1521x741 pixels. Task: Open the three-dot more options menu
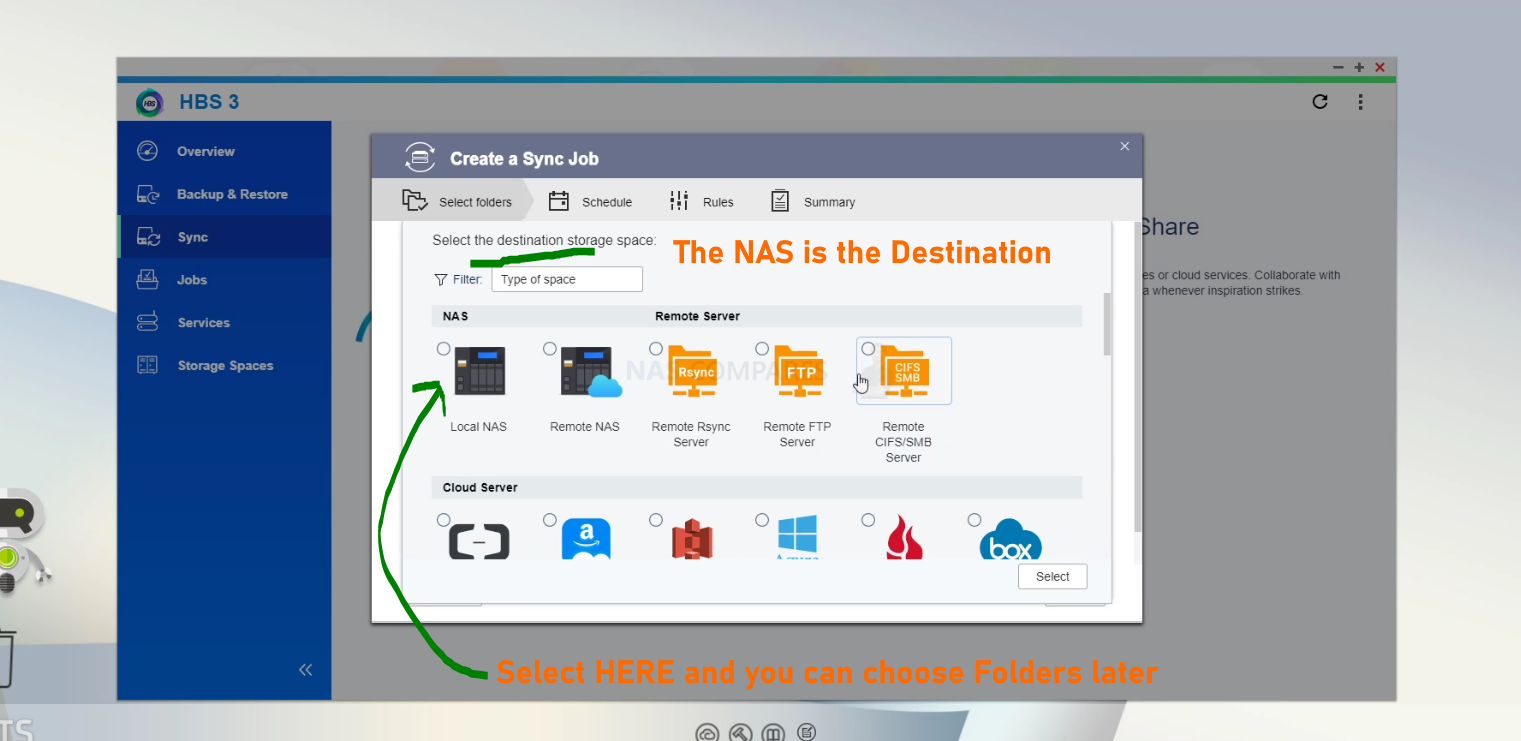[x=1360, y=101]
